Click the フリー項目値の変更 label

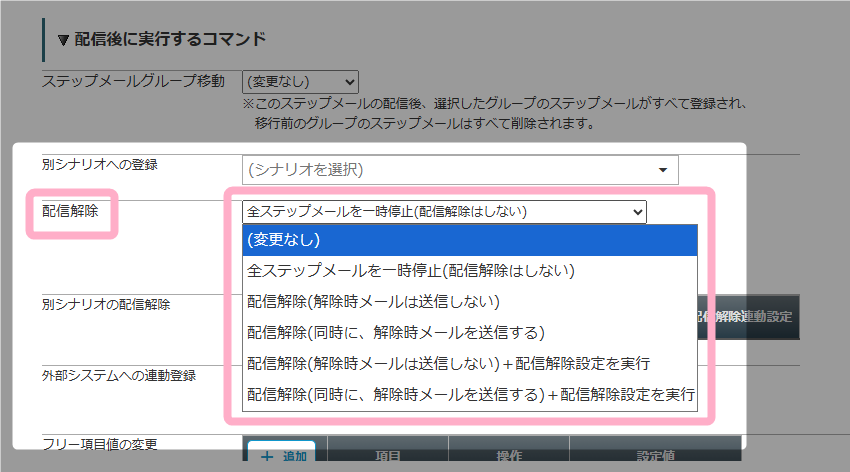(100, 443)
